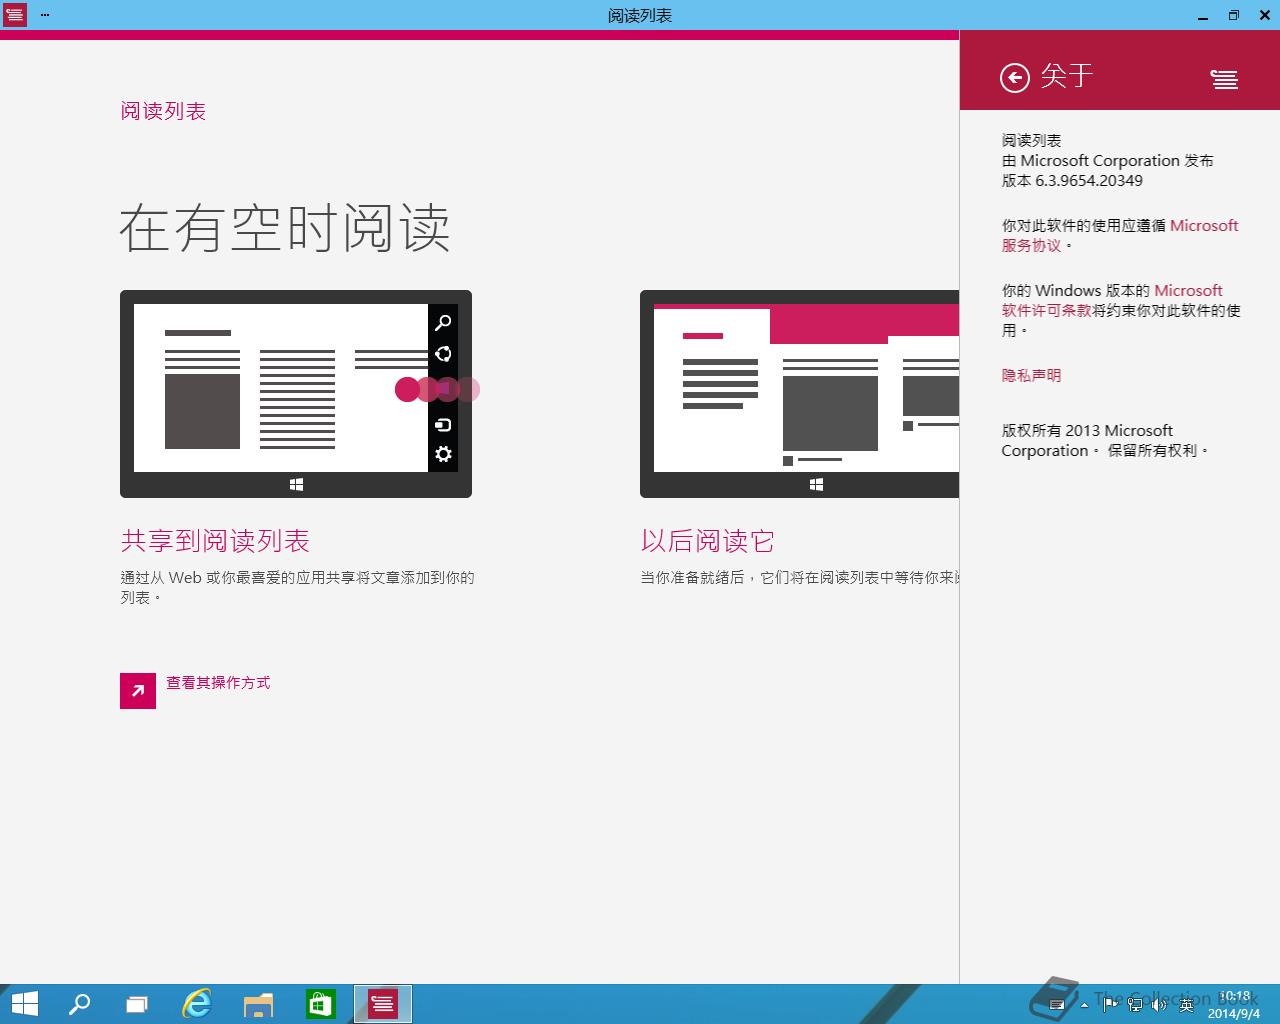1280x1024 pixels.
Task: Open network status tray icon
Action: click(x=1135, y=1004)
